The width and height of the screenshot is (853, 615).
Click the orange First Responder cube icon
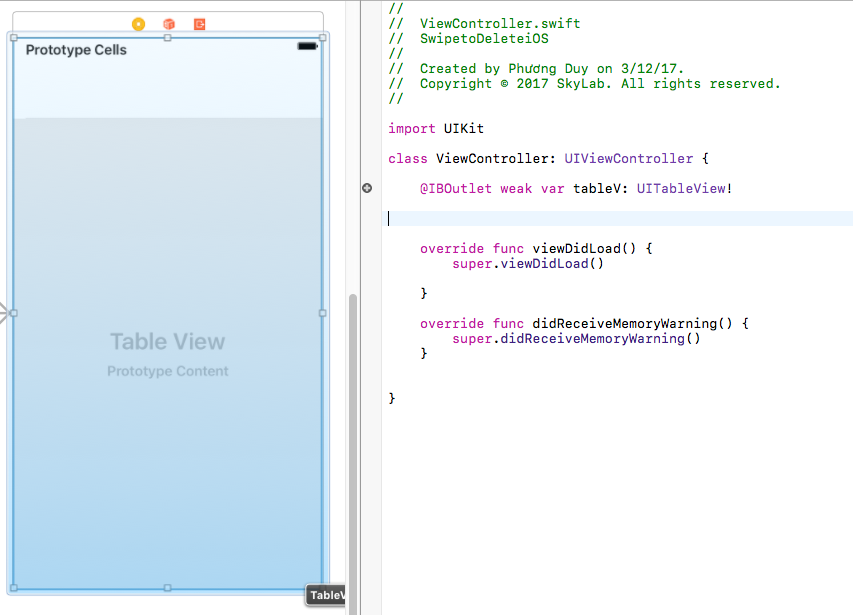pos(169,24)
